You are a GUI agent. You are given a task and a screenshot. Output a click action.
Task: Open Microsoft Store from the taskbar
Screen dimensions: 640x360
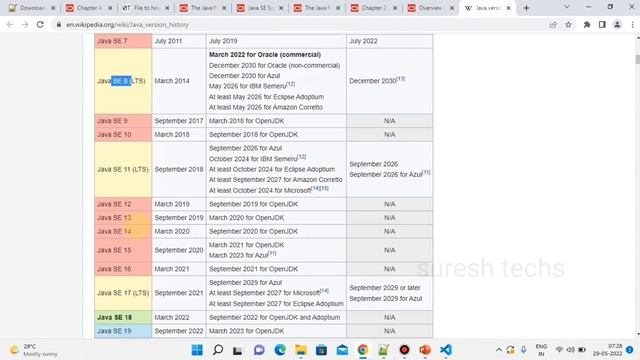pos(322,350)
